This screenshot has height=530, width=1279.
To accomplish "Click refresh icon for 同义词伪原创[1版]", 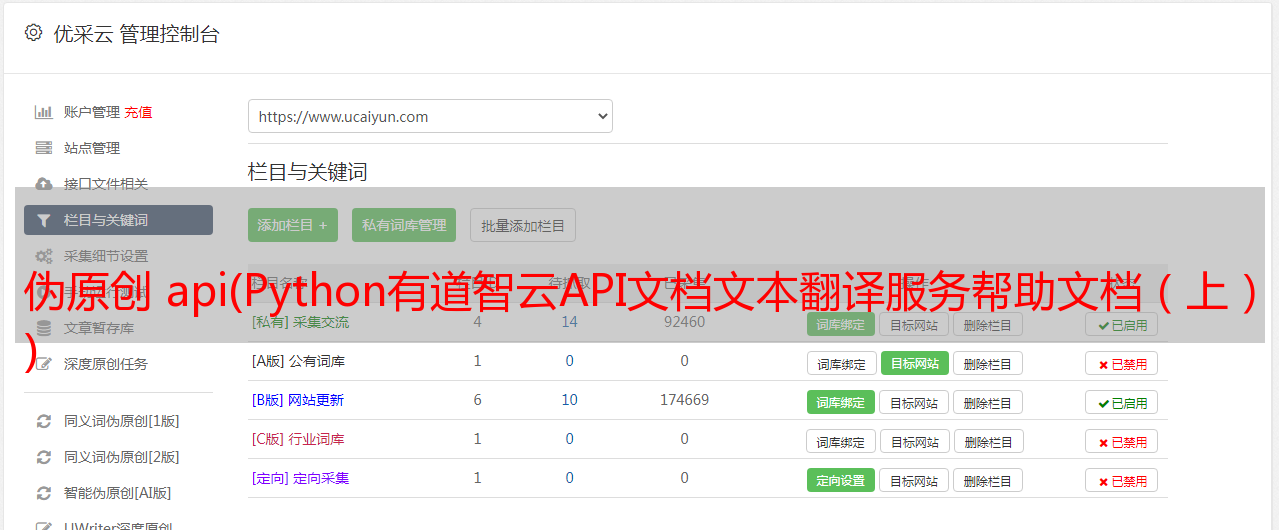I will [44, 421].
